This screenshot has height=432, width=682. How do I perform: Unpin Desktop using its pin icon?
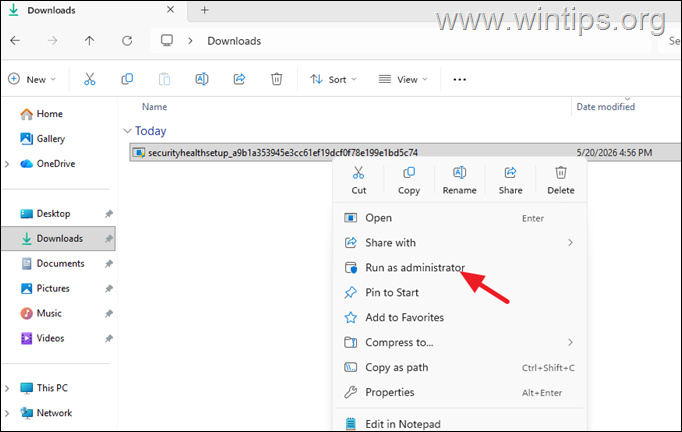click(x=109, y=214)
